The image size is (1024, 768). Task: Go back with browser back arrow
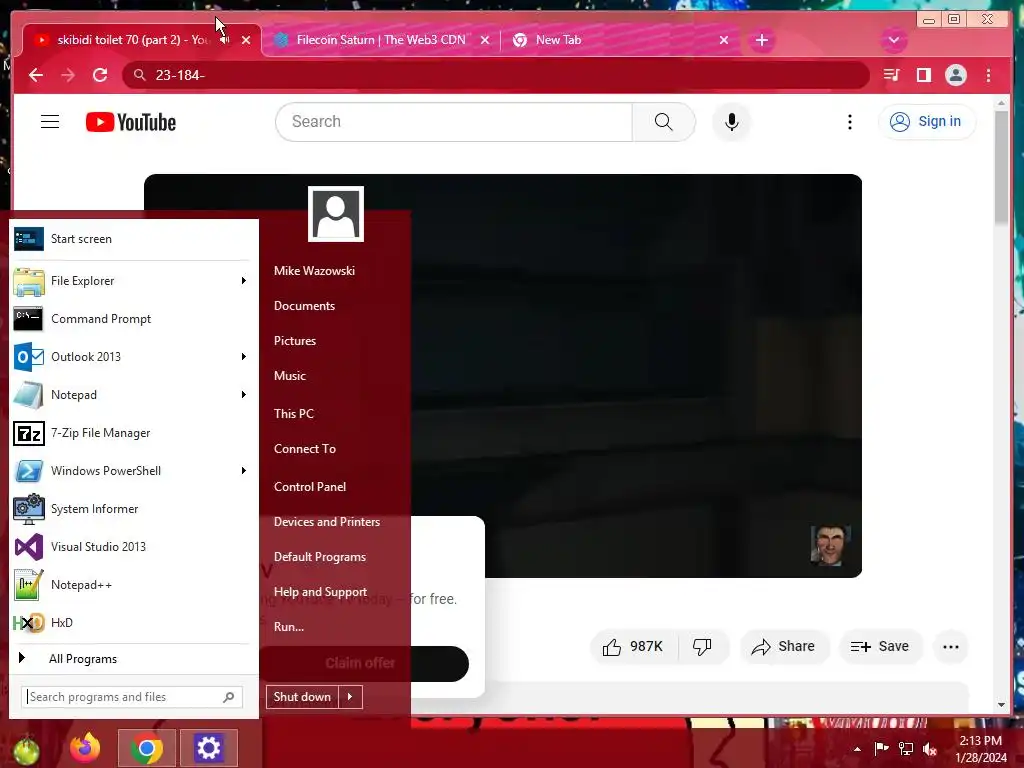click(36, 75)
